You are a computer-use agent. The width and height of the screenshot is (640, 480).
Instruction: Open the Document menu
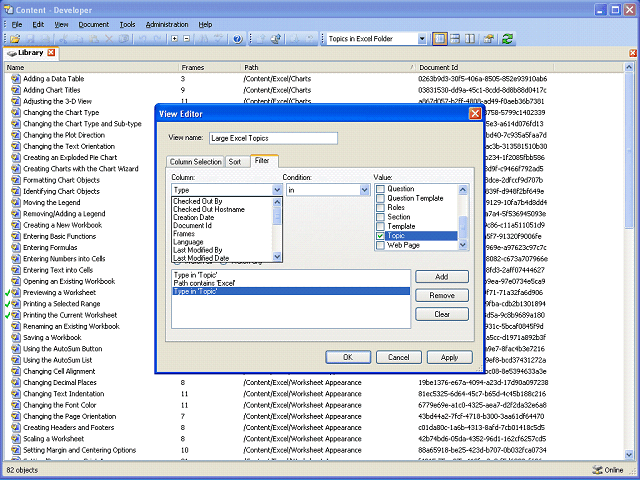coord(93,24)
